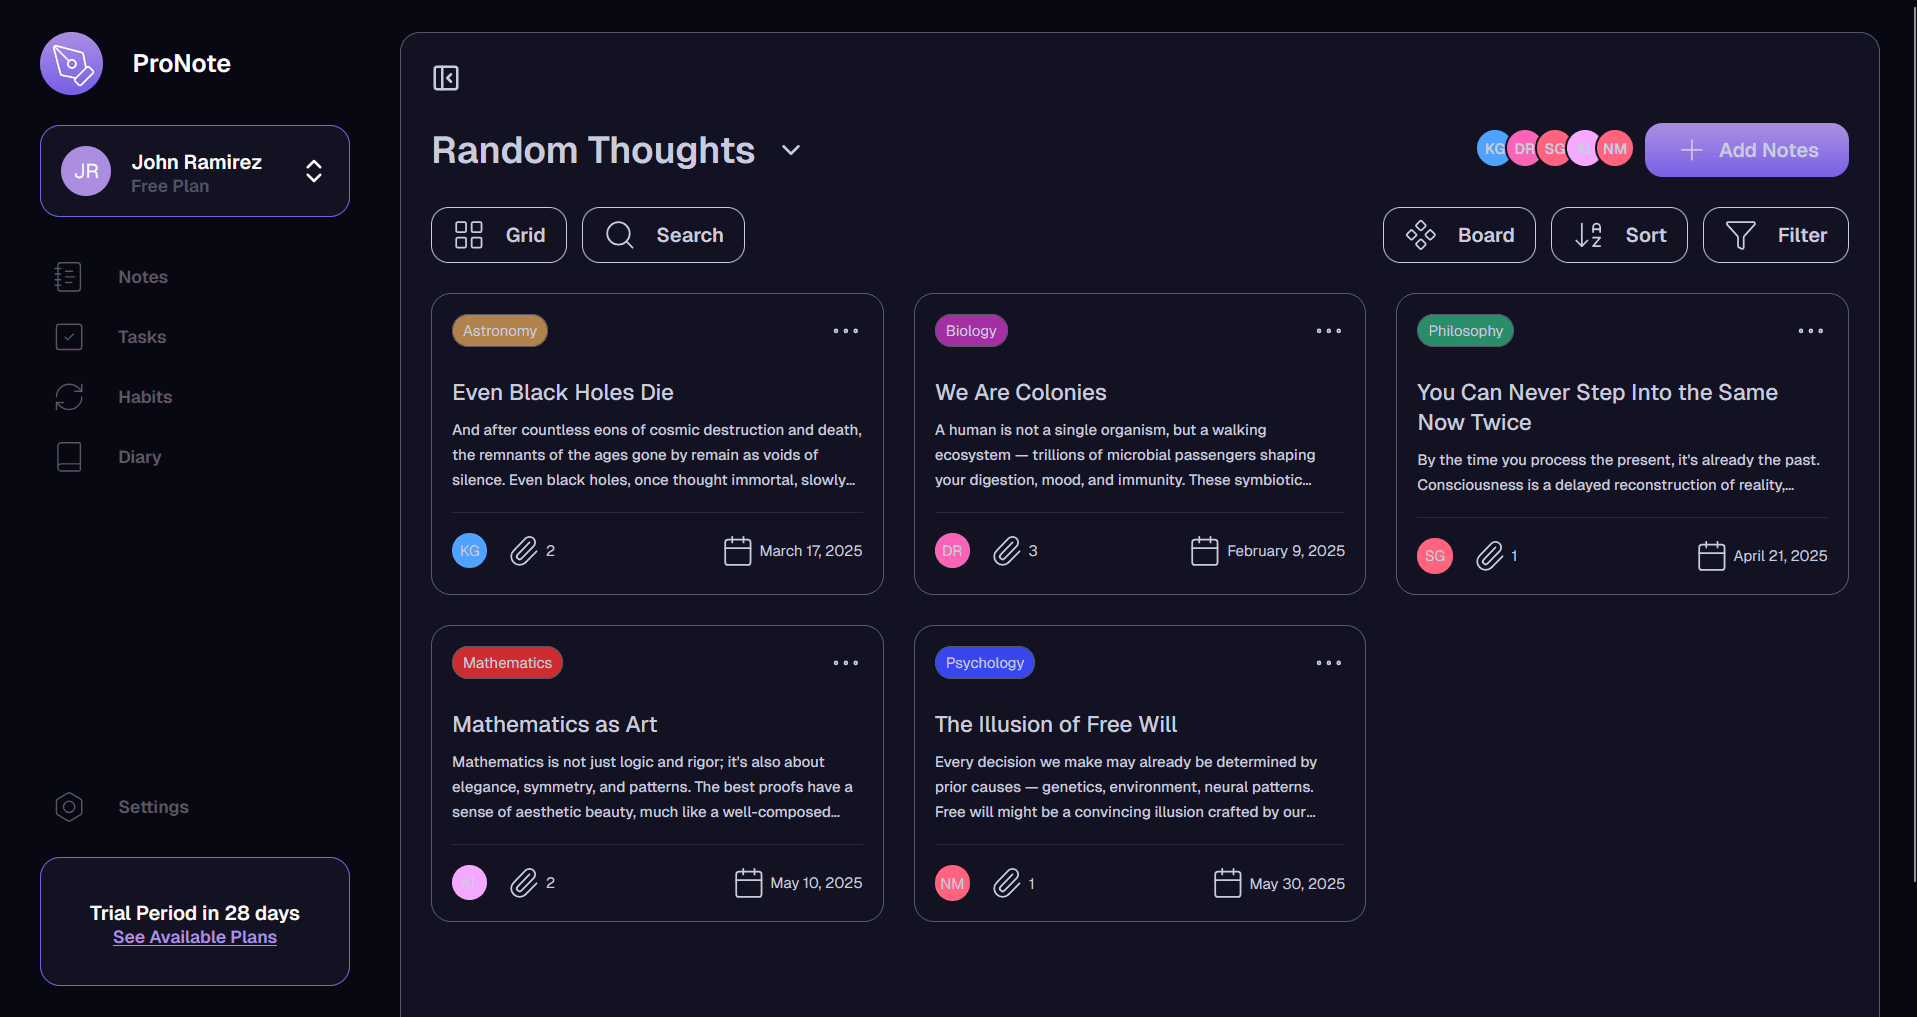Image resolution: width=1917 pixels, height=1017 pixels.
Task: Click the NM collaborator avatar in header
Action: point(1614,149)
